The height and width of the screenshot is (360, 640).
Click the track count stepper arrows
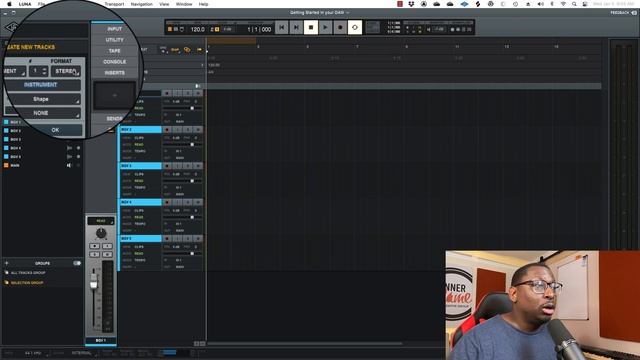coord(44,71)
